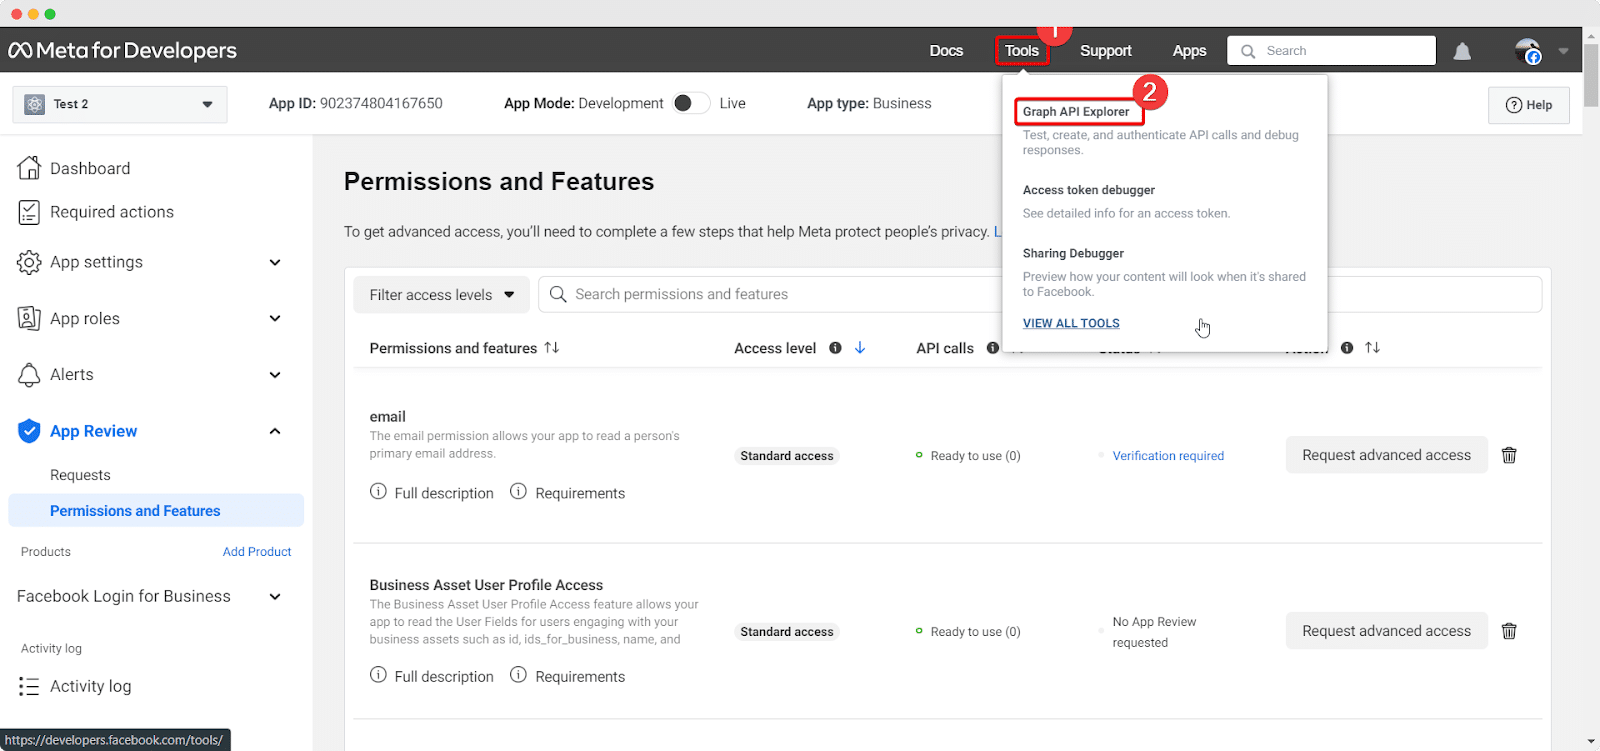Screen dimensions: 1600x751
Task: Open the Filter access levels dropdown
Action: tap(441, 294)
